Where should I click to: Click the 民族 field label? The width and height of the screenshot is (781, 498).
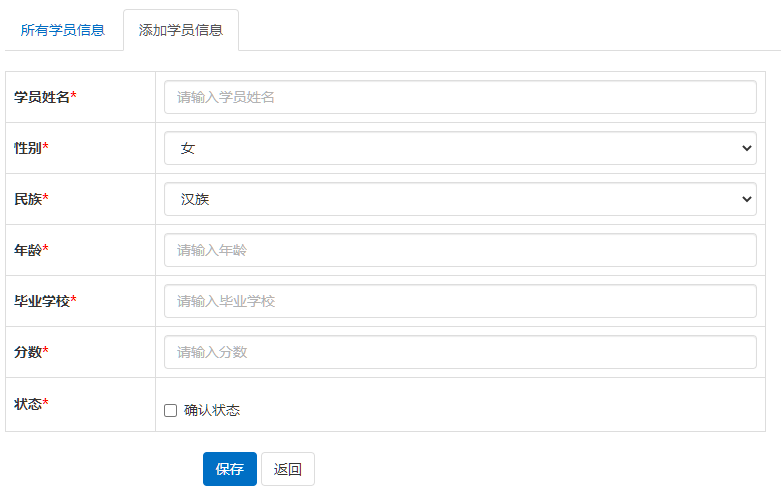(x=31, y=199)
